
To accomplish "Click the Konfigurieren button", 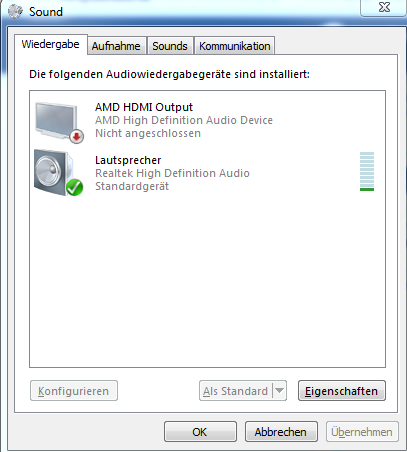I will pyautogui.click(x=74, y=391).
